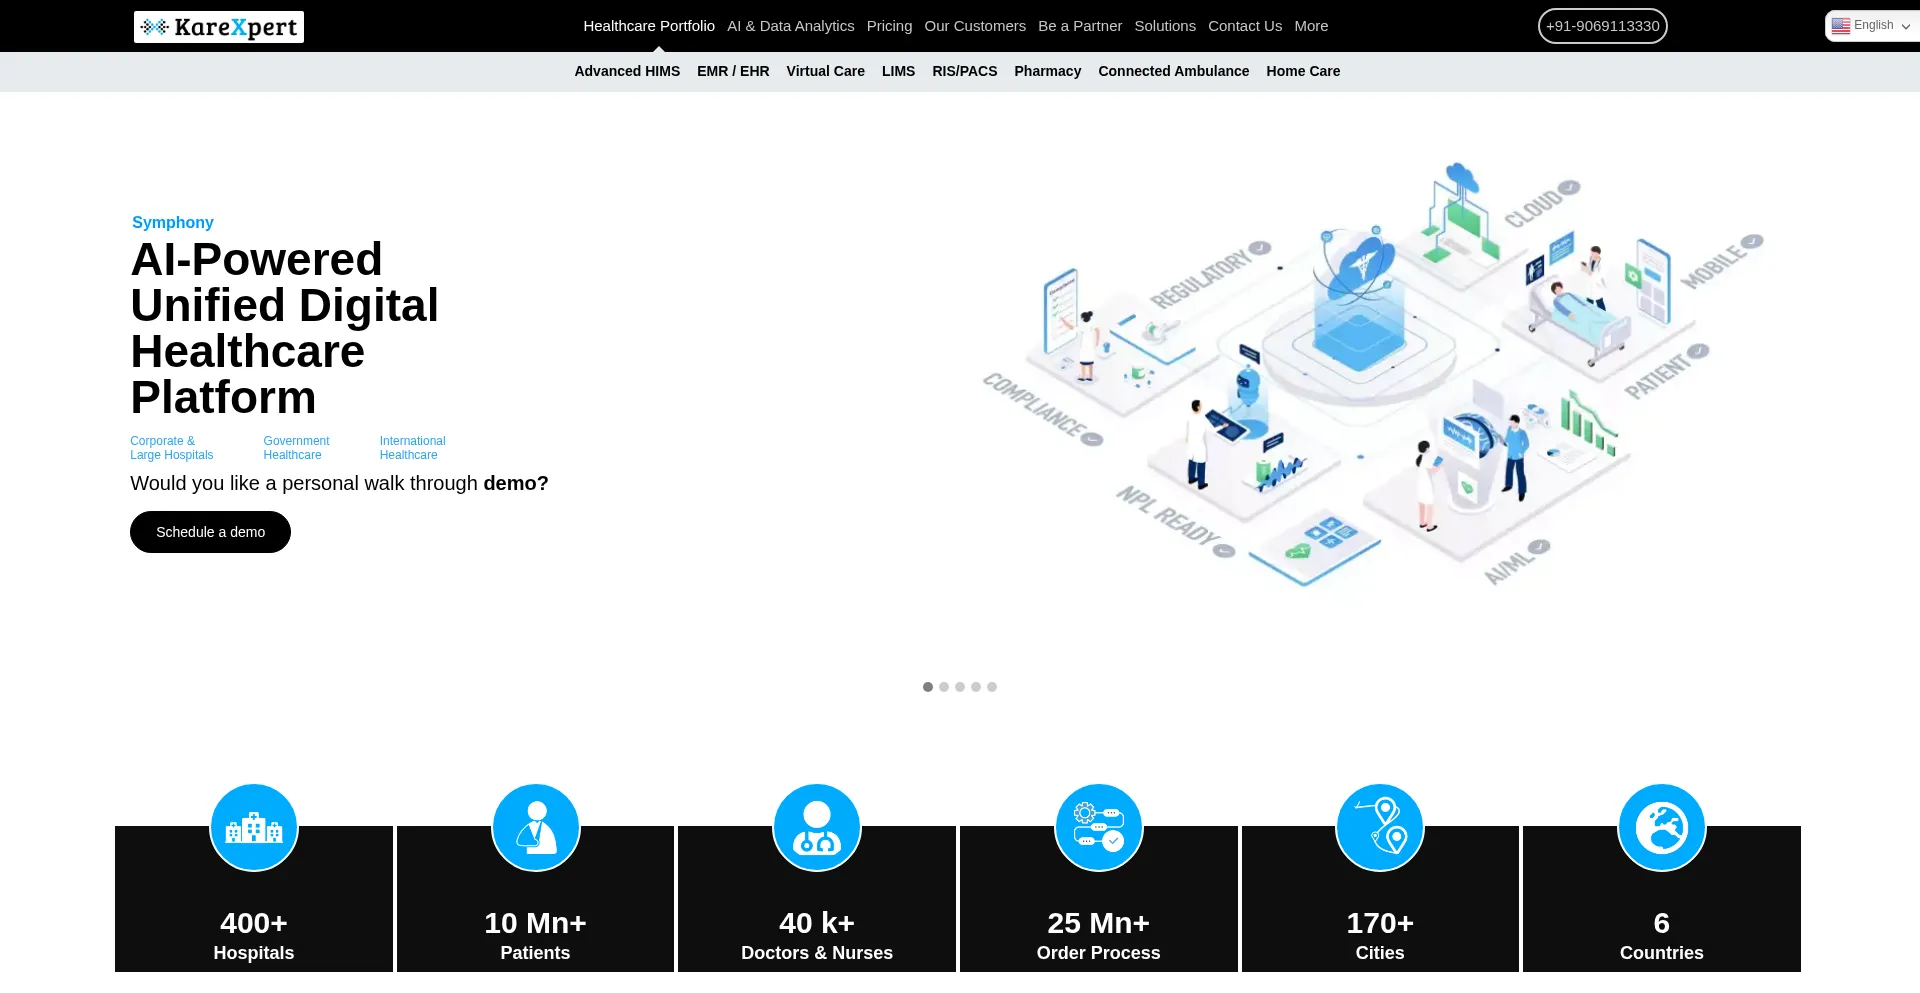
Task: Click the Order Process workflow icon
Action: pyautogui.click(x=1099, y=828)
